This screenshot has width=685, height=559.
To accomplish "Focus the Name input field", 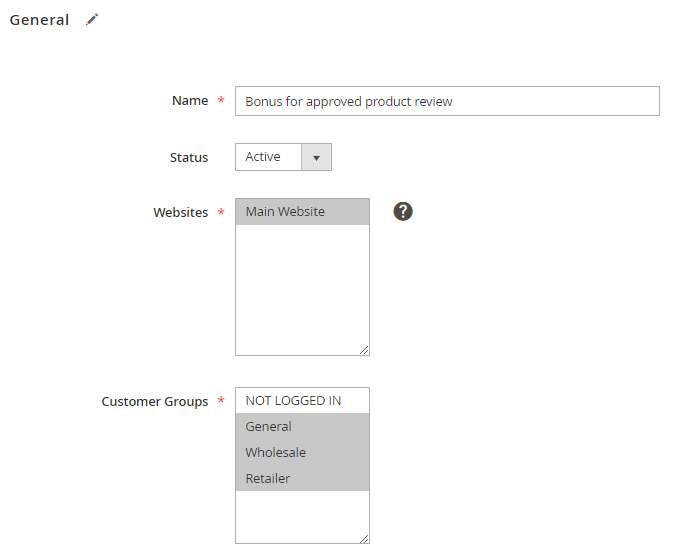I will (447, 101).
